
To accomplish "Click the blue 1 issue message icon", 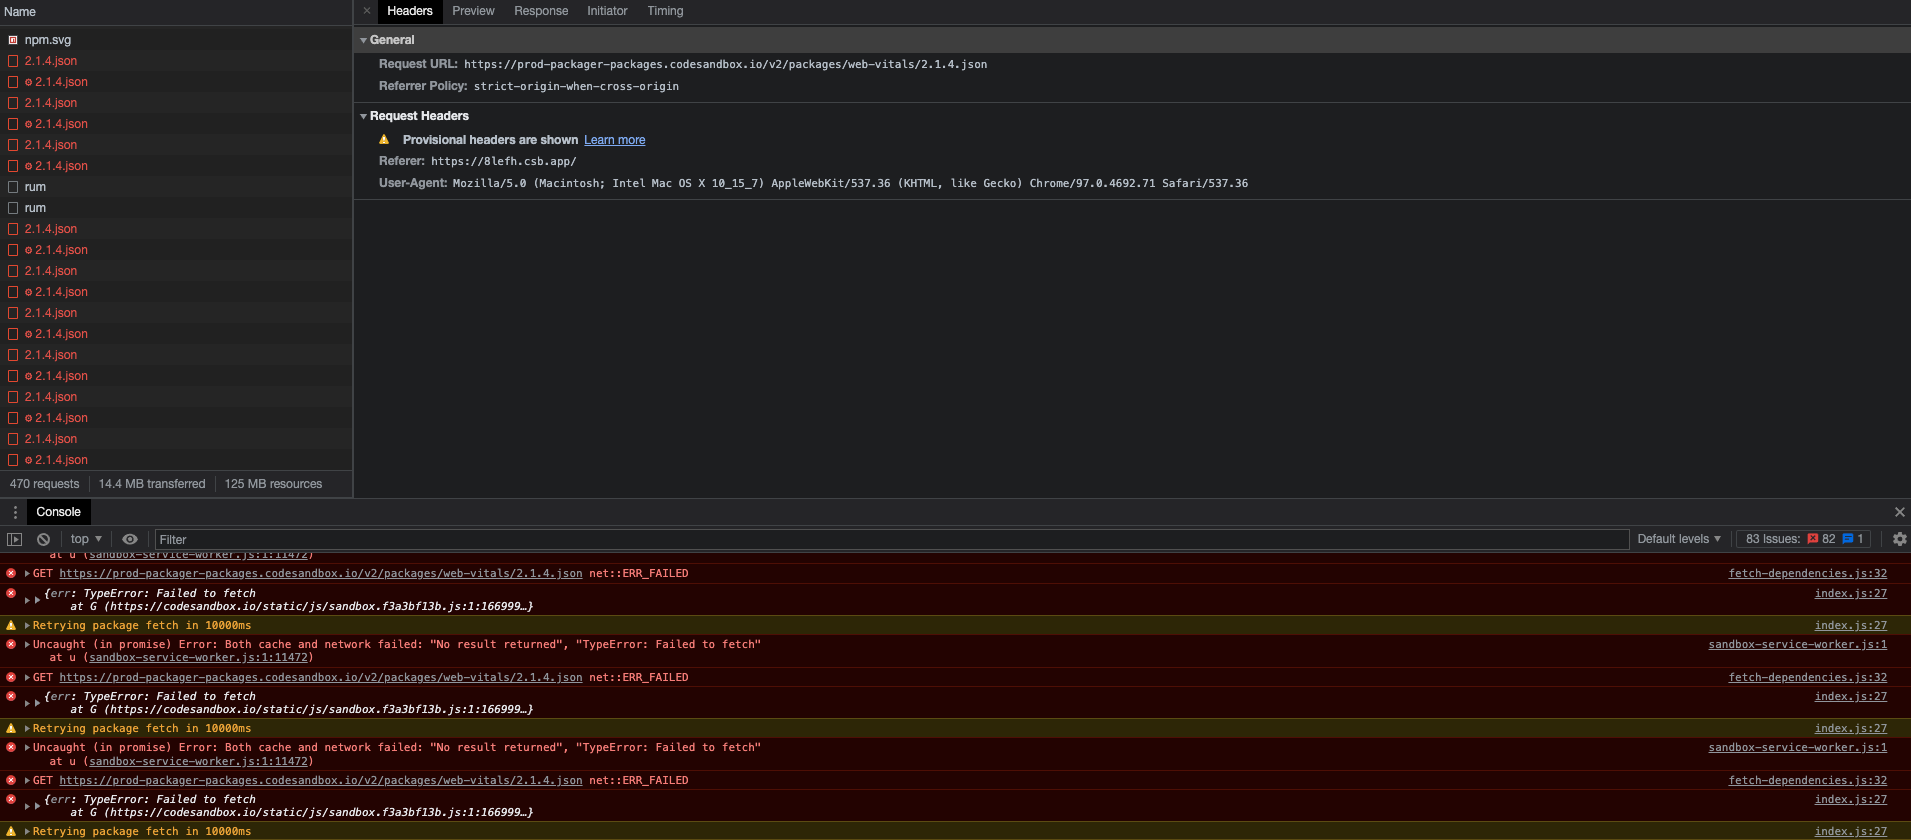I will [x=1848, y=539].
